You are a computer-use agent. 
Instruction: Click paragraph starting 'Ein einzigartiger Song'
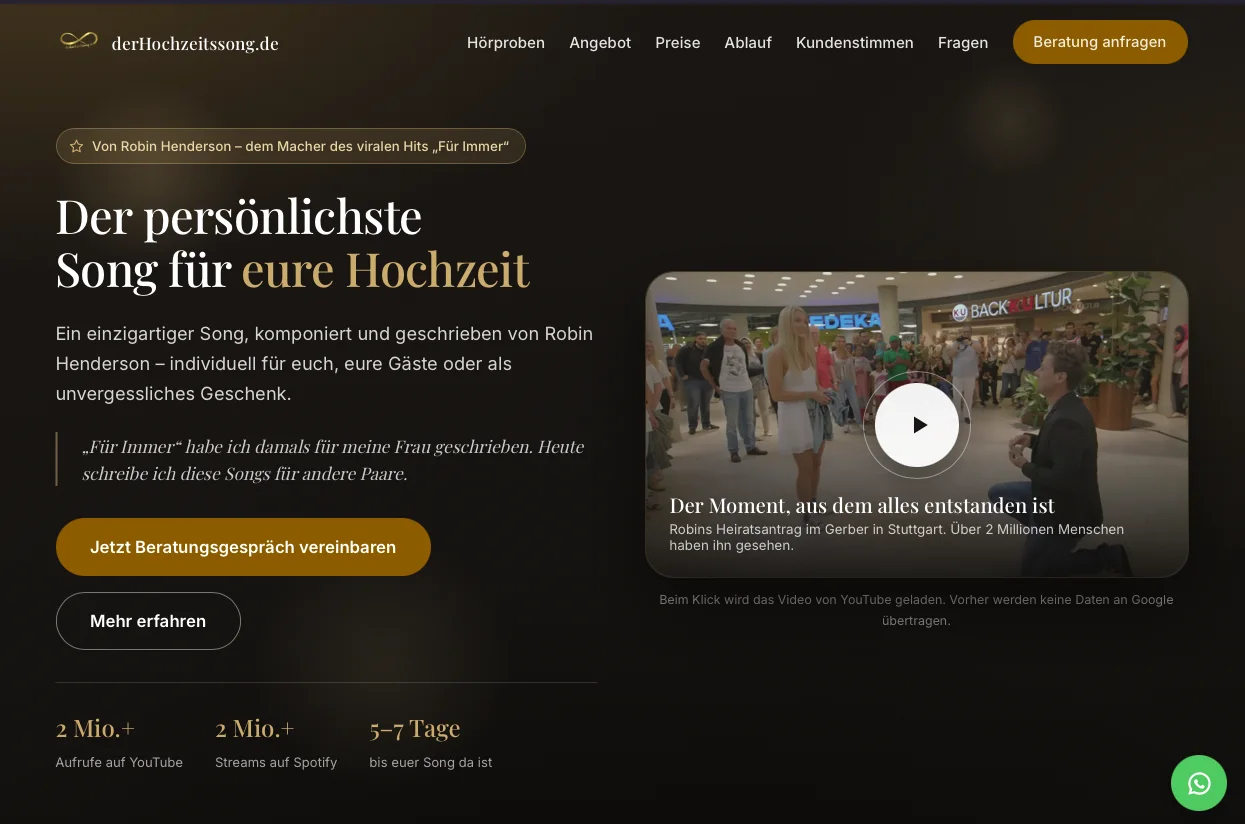pos(325,364)
